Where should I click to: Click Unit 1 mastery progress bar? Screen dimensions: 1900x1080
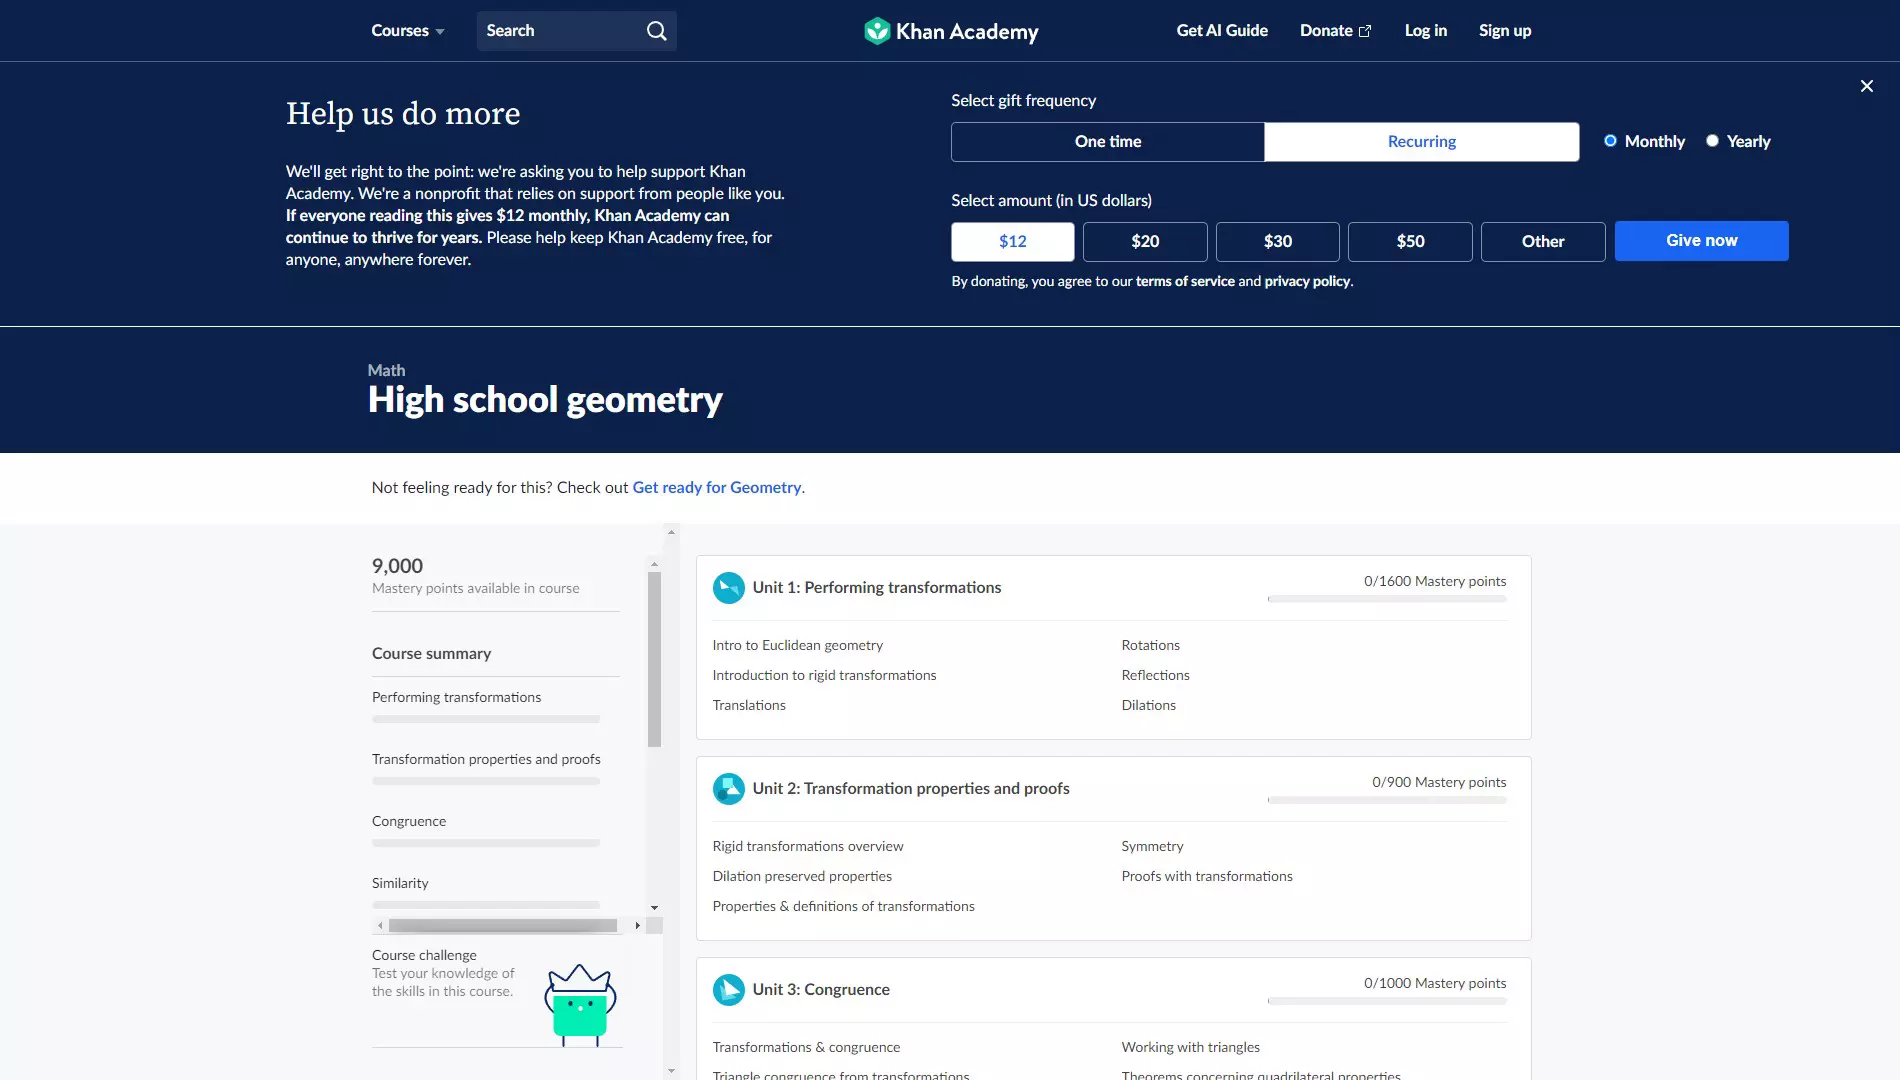[x=1387, y=598]
